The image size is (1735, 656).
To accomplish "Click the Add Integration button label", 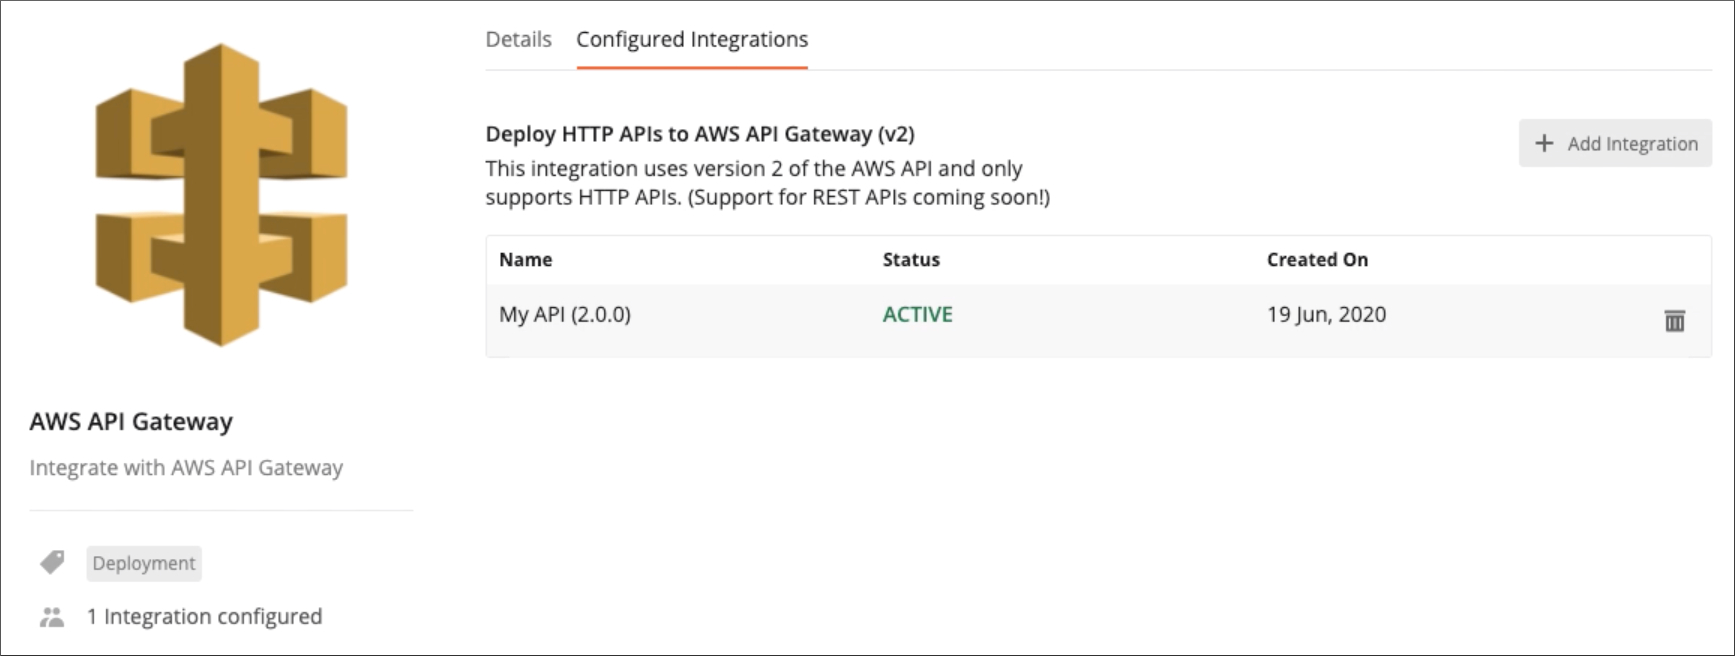I will coord(1632,144).
